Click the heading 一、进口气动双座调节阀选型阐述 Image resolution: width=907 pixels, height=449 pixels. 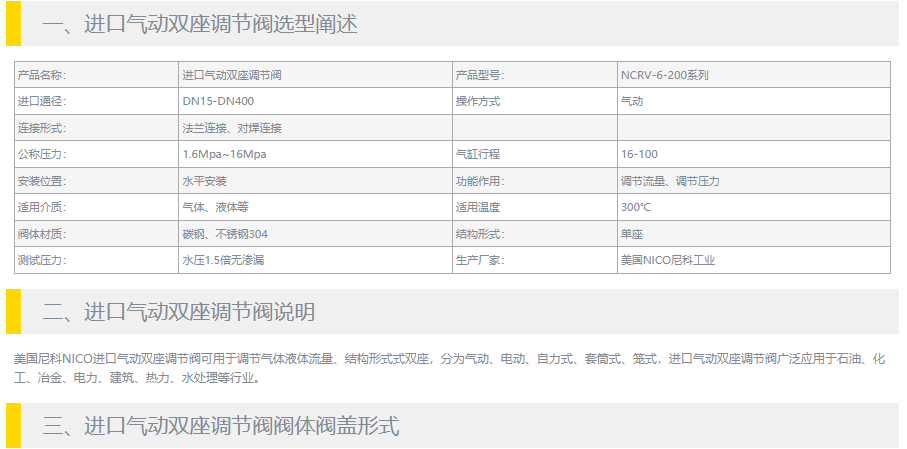(200, 25)
